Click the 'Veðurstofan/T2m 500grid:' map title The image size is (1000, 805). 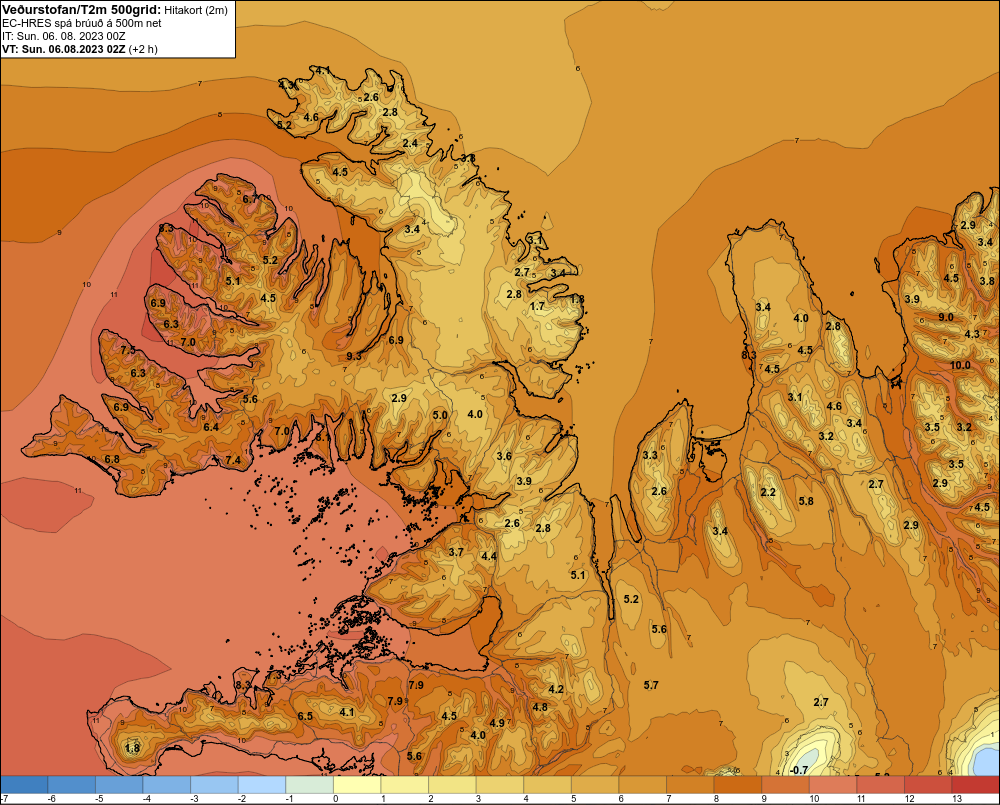pyautogui.click(x=81, y=9)
